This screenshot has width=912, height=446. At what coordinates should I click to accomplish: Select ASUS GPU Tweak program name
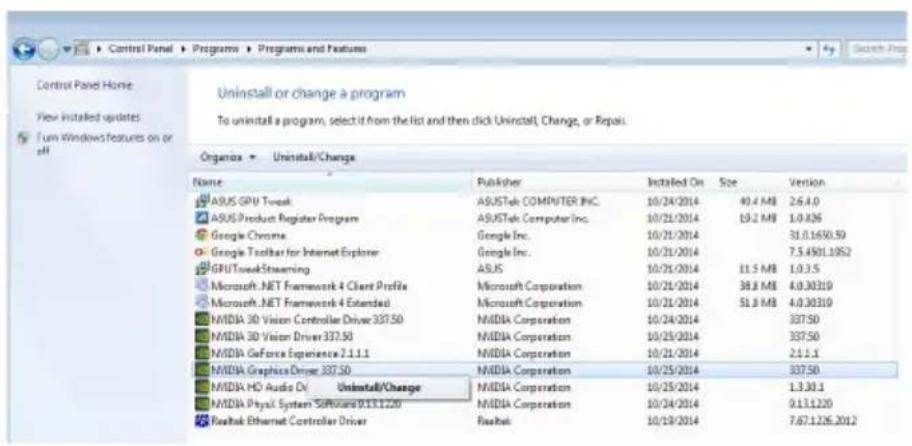(x=251, y=201)
